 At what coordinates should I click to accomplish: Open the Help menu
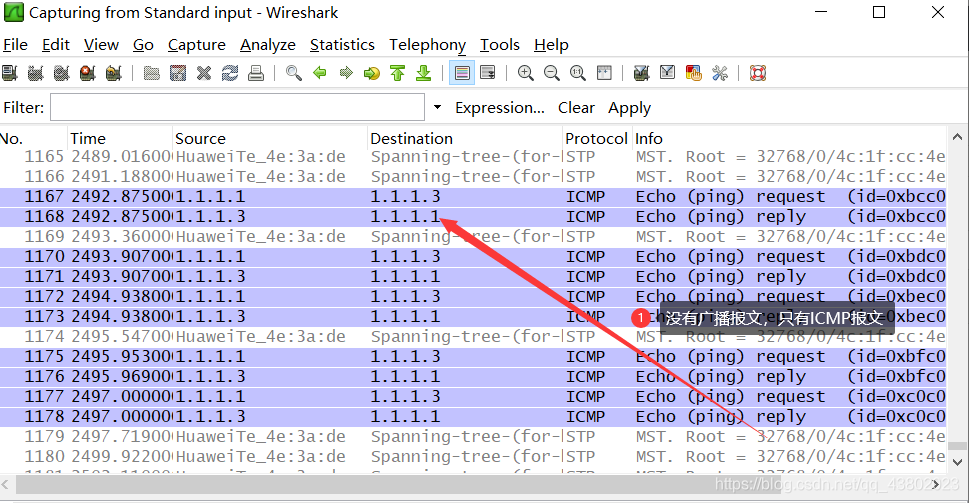click(551, 45)
